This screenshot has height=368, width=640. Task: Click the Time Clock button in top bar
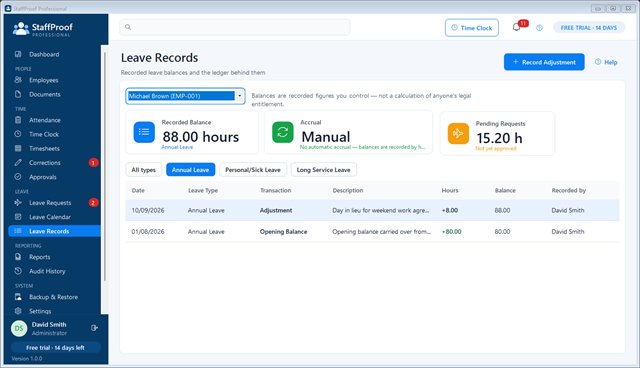[472, 28]
